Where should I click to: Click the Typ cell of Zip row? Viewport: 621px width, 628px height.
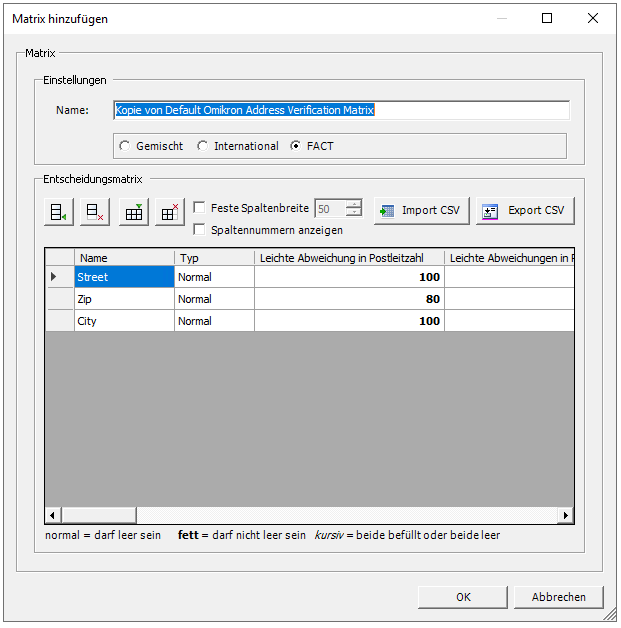pos(214,299)
